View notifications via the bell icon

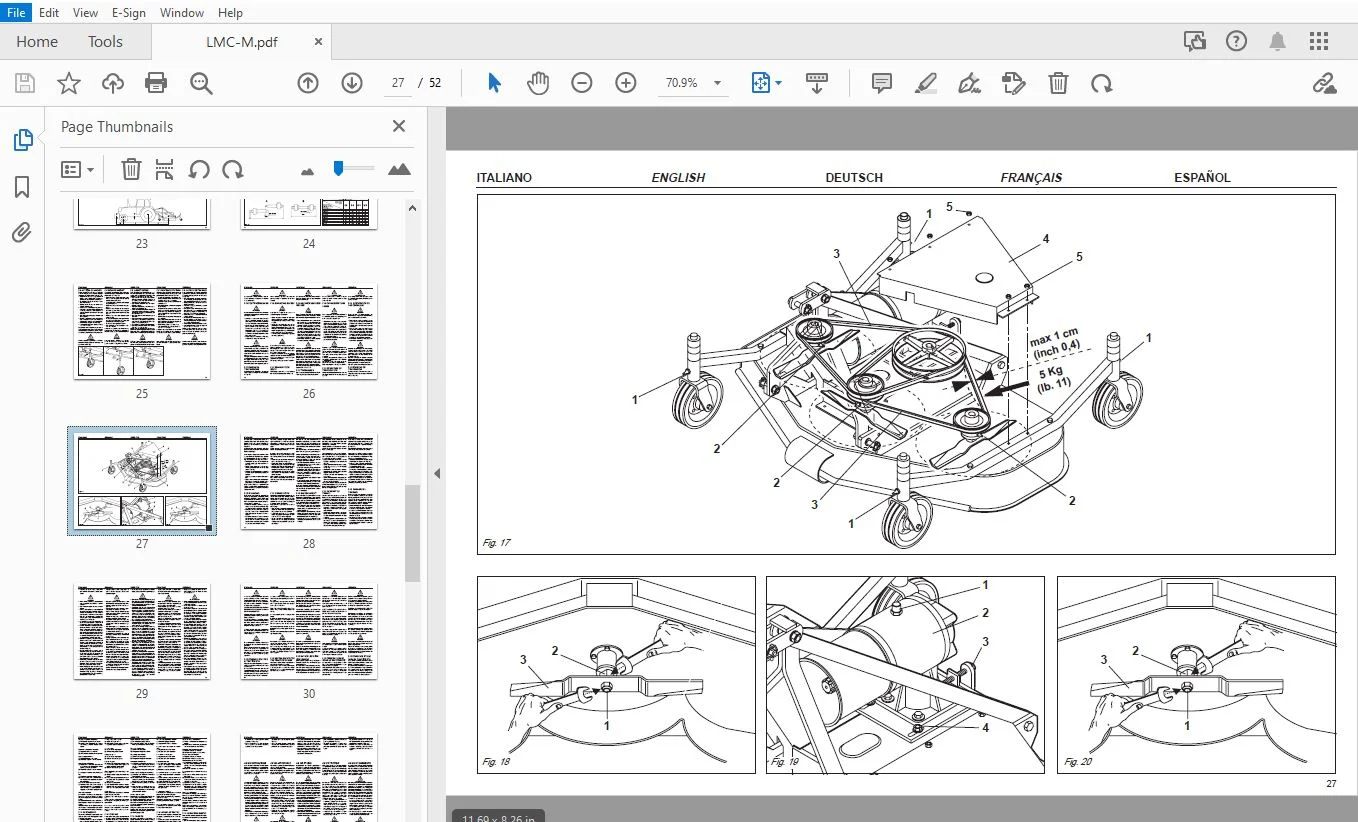[1278, 41]
